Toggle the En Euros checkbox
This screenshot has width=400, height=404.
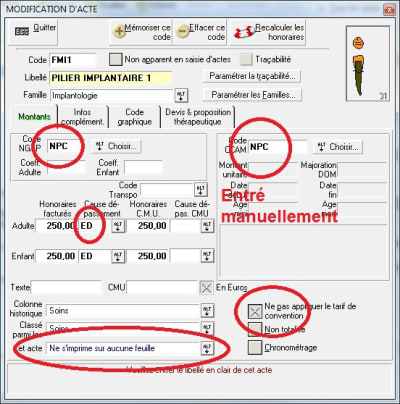click(x=206, y=287)
